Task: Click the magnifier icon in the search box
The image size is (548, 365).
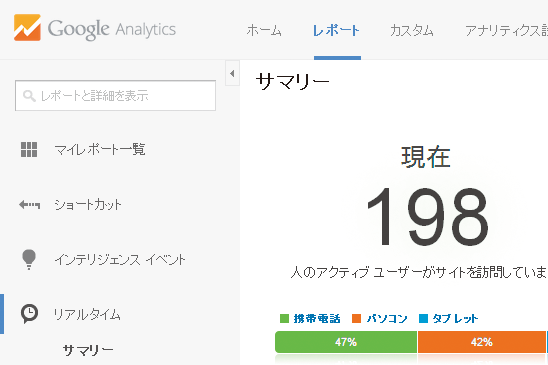Action: 29,96
